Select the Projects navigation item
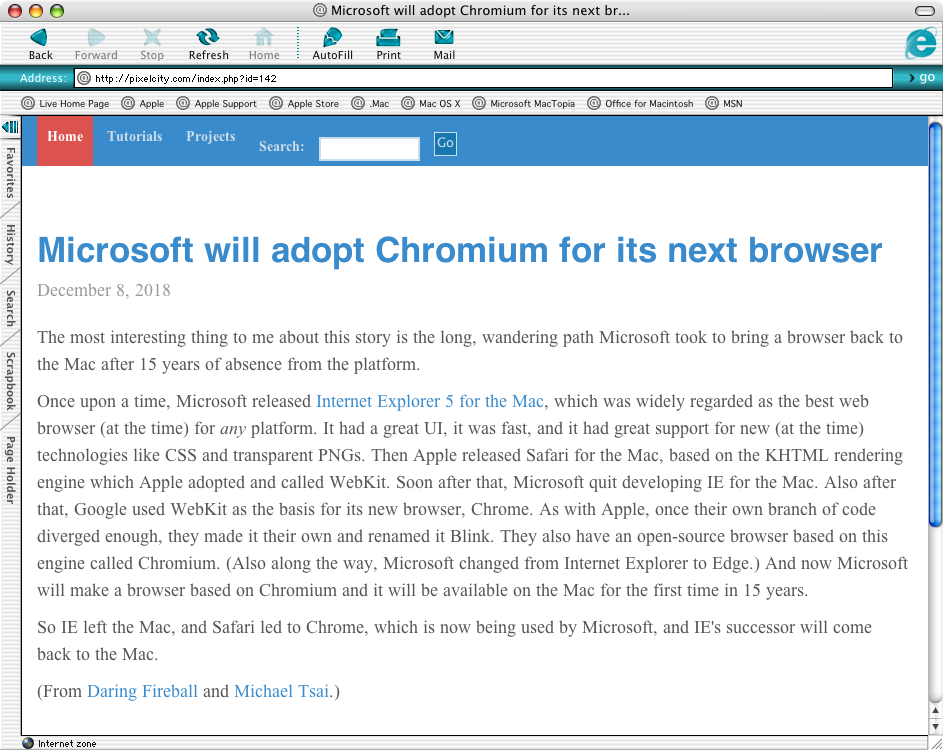Screen dimensions: 943x750 (210, 137)
